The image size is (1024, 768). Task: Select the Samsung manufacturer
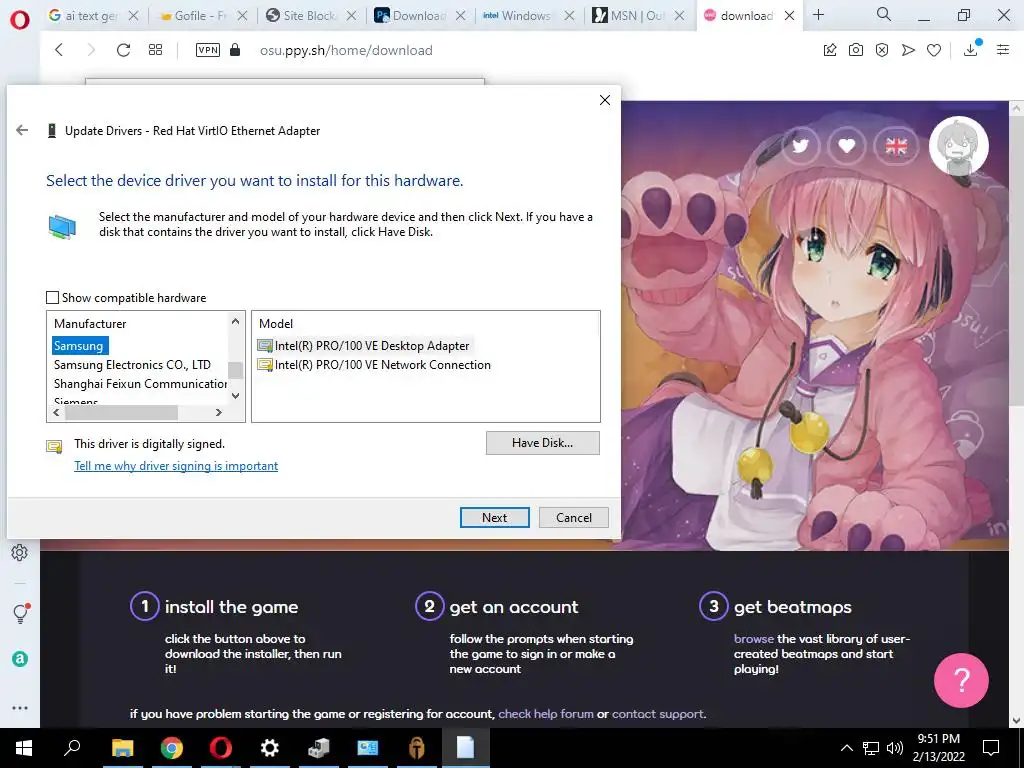[78, 345]
